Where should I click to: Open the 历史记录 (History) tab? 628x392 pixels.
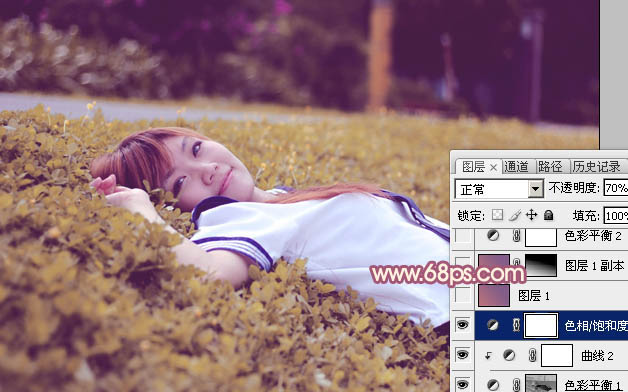point(596,167)
